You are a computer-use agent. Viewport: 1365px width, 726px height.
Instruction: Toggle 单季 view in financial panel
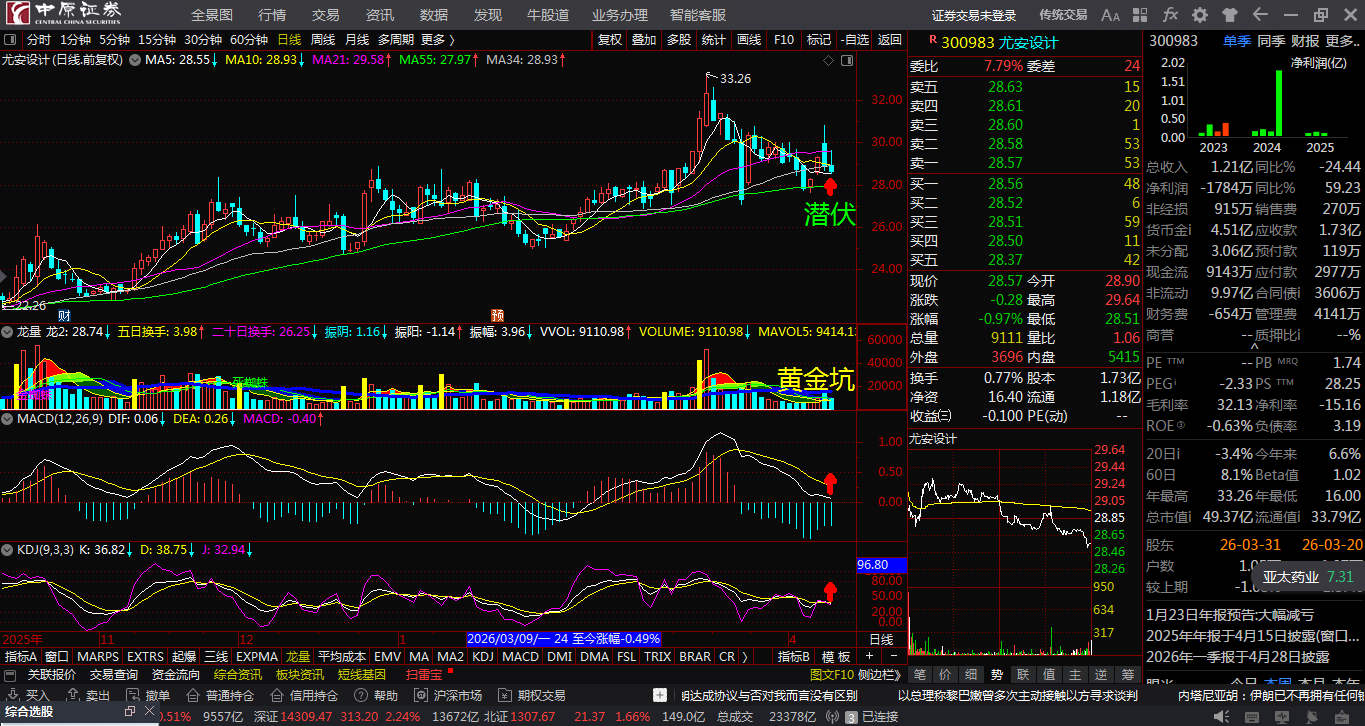(x=1236, y=41)
